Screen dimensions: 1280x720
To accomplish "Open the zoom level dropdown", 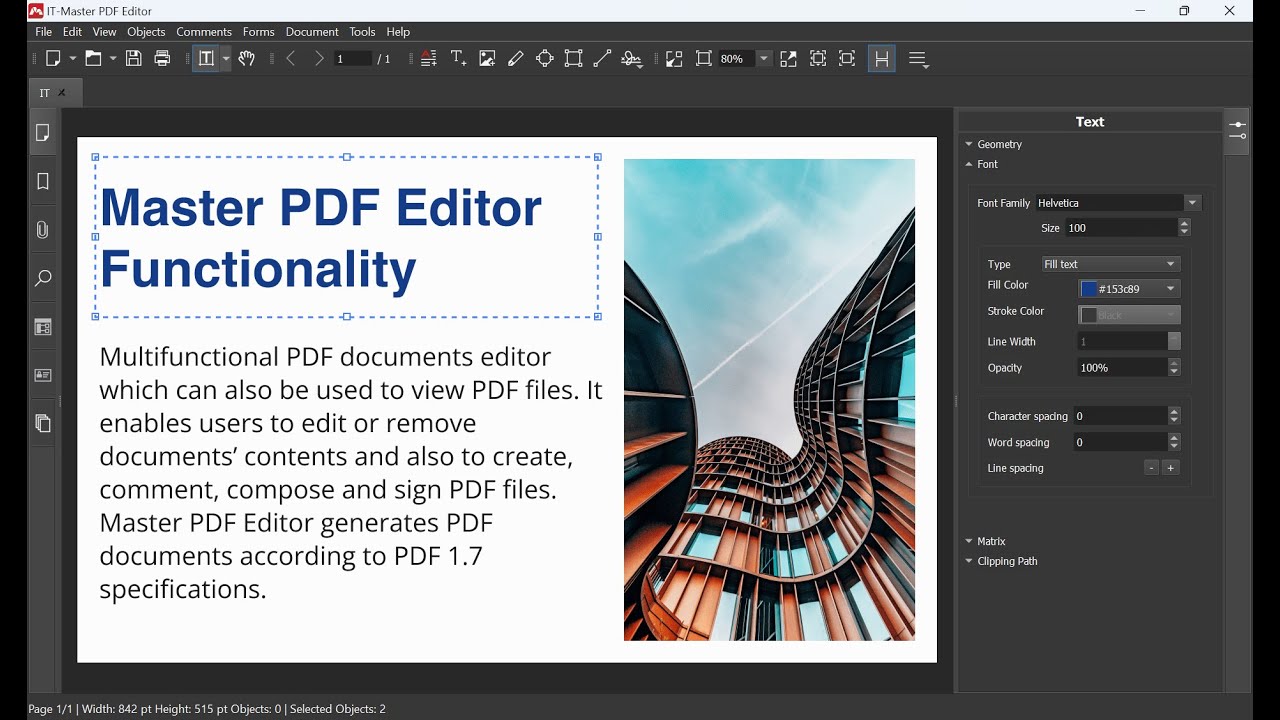I will 764,59.
